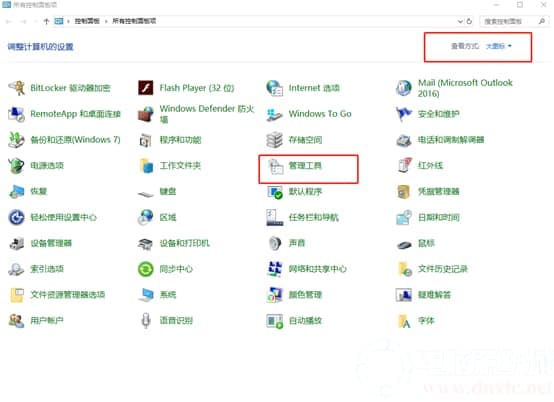Screen dimensions: 554x402
Task: Go up one level with the up arrow
Action: click(x=46, y=21)
